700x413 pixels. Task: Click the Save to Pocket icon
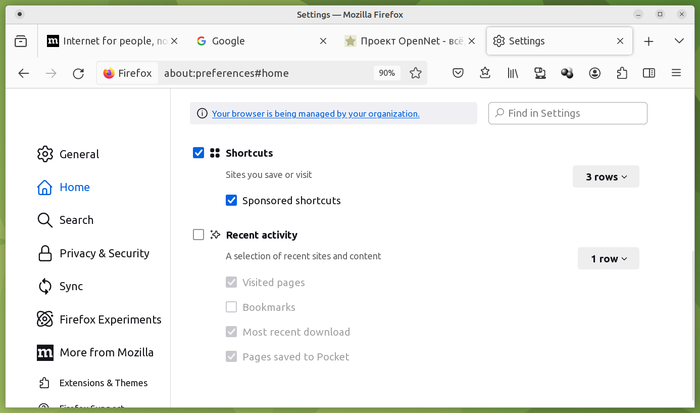tap(458, 73)
